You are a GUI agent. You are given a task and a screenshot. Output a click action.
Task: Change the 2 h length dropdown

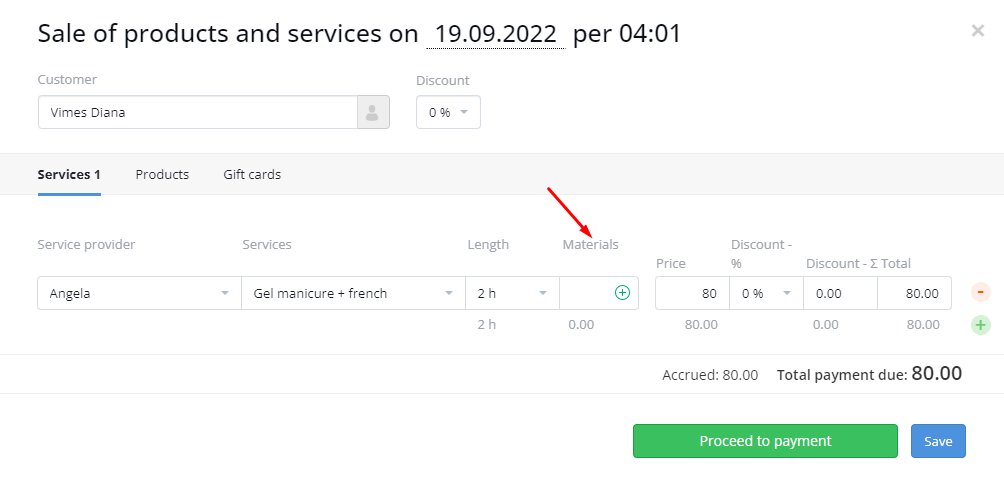[513, 293]
